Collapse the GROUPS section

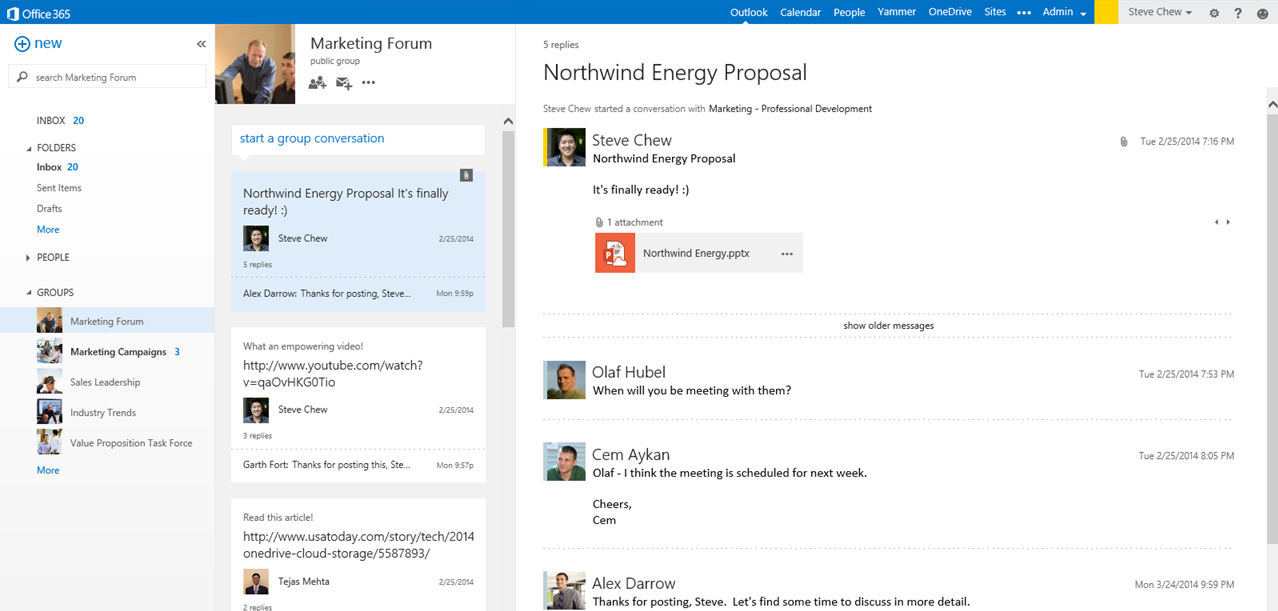point(28,293)
